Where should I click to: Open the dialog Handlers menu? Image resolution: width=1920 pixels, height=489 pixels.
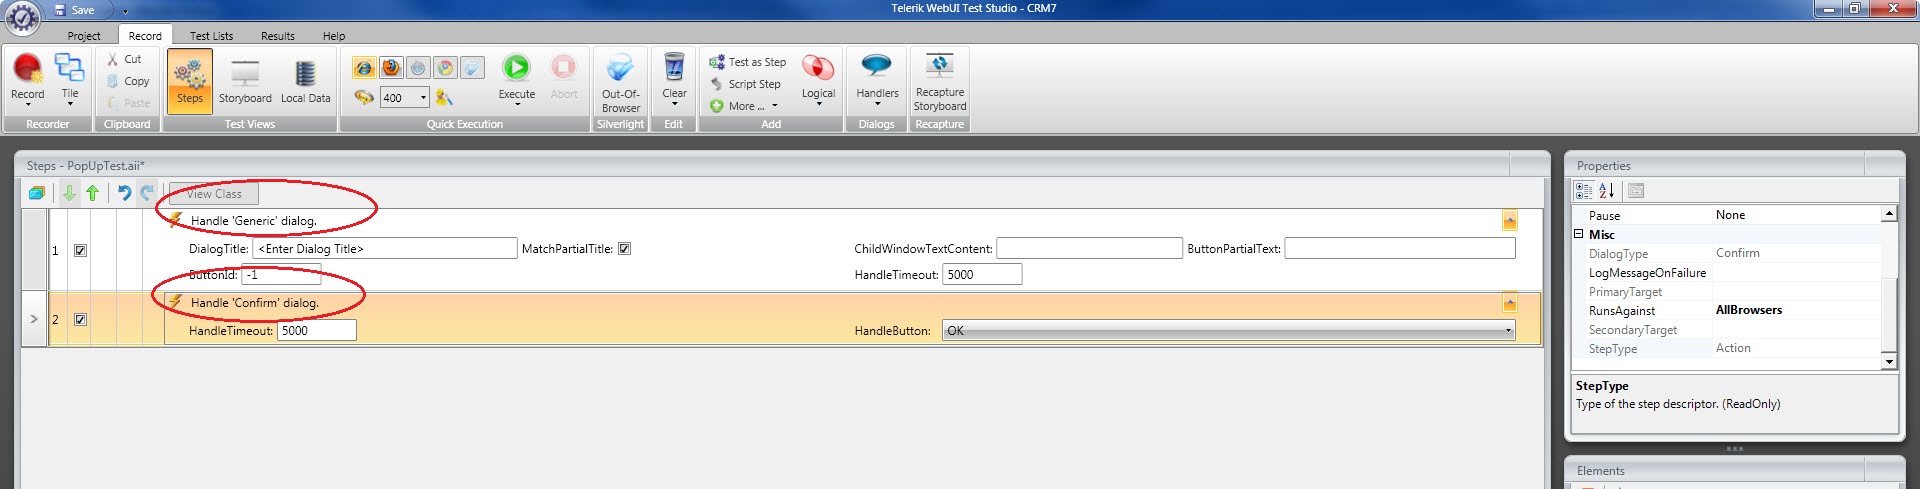point(877,80)
